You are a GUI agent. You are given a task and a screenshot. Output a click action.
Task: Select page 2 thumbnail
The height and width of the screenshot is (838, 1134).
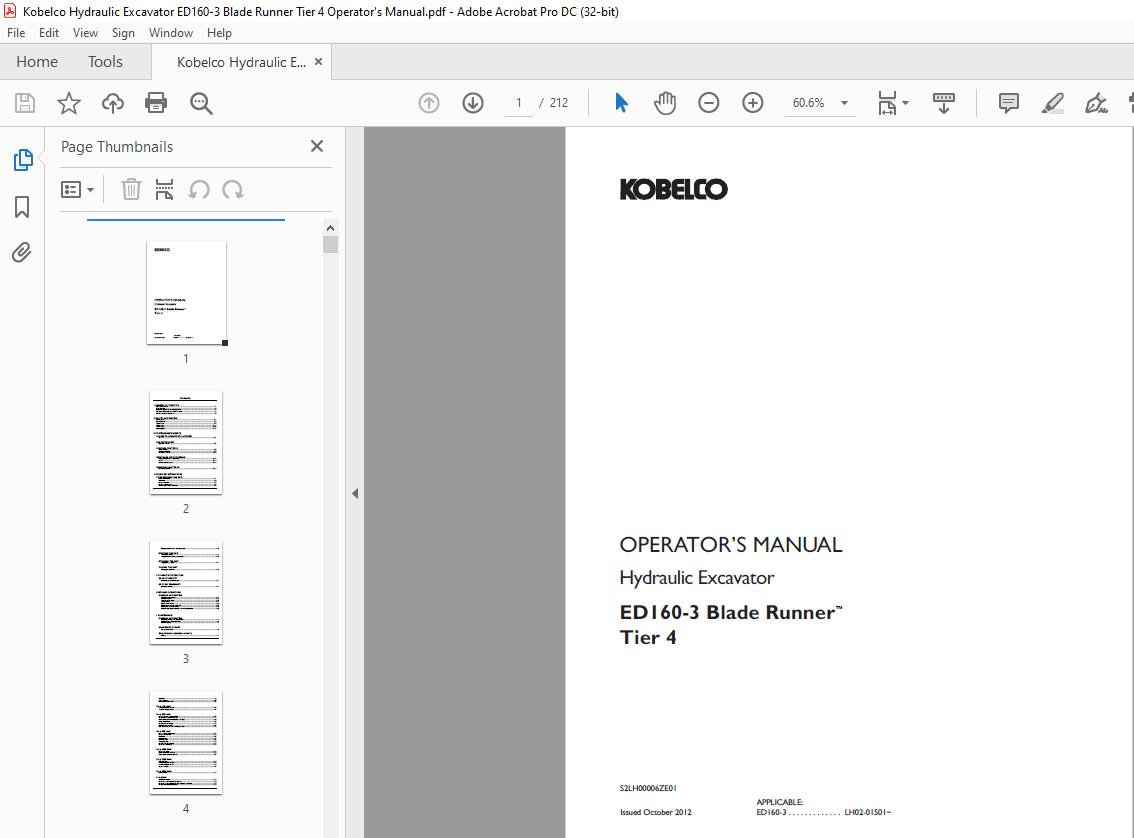click(x=186, y=442)
